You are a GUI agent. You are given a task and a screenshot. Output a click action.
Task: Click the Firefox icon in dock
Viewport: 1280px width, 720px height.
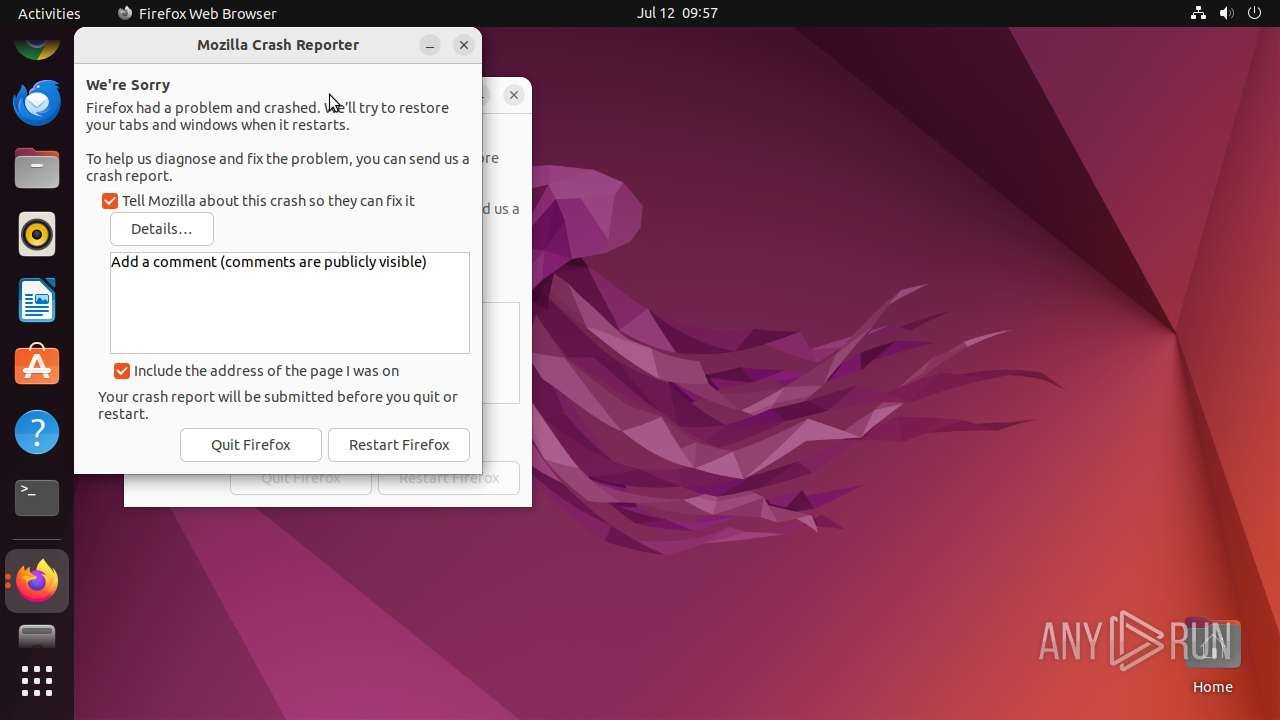(x=37, y=581)
